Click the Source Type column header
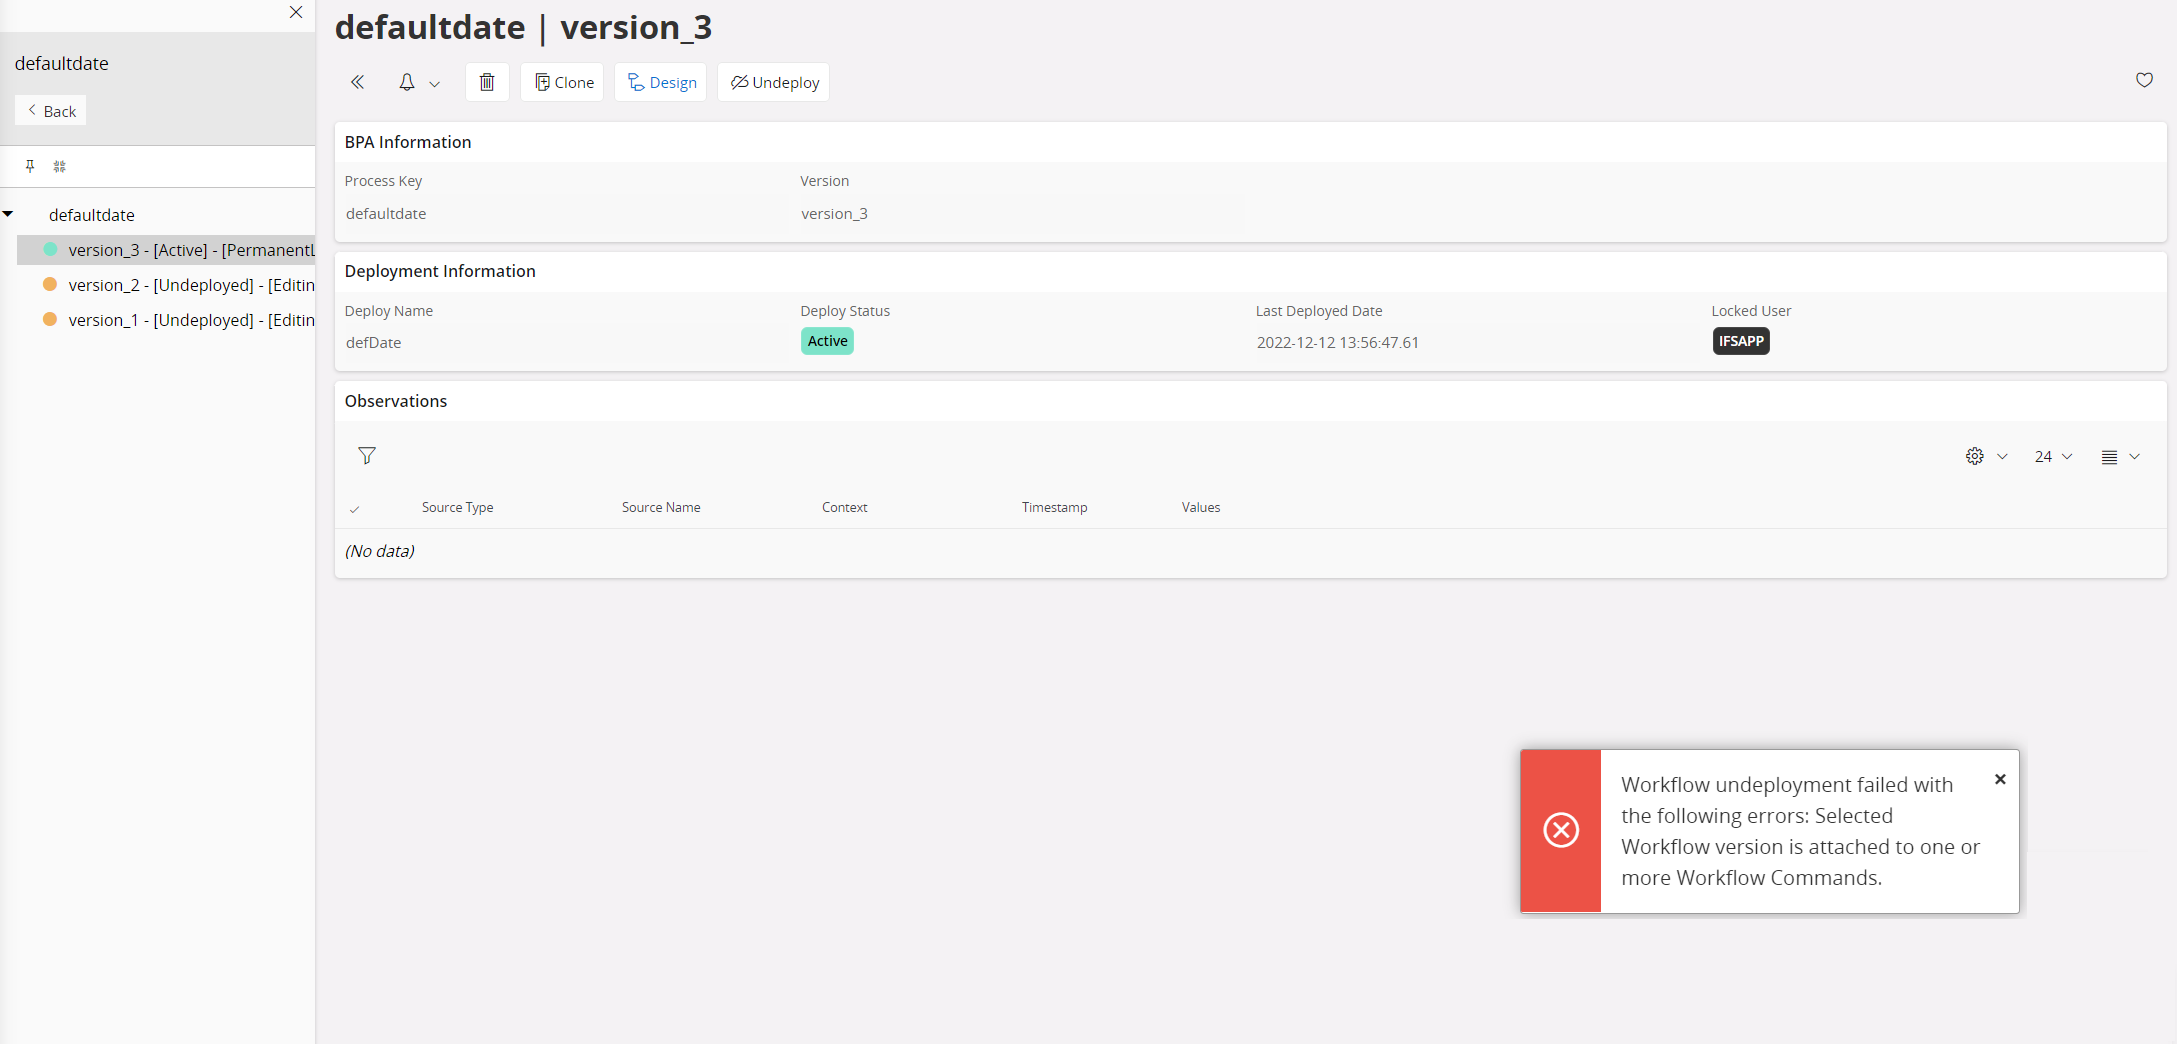The height and width of the screenshot is (1044, 2178). point(457,508)
